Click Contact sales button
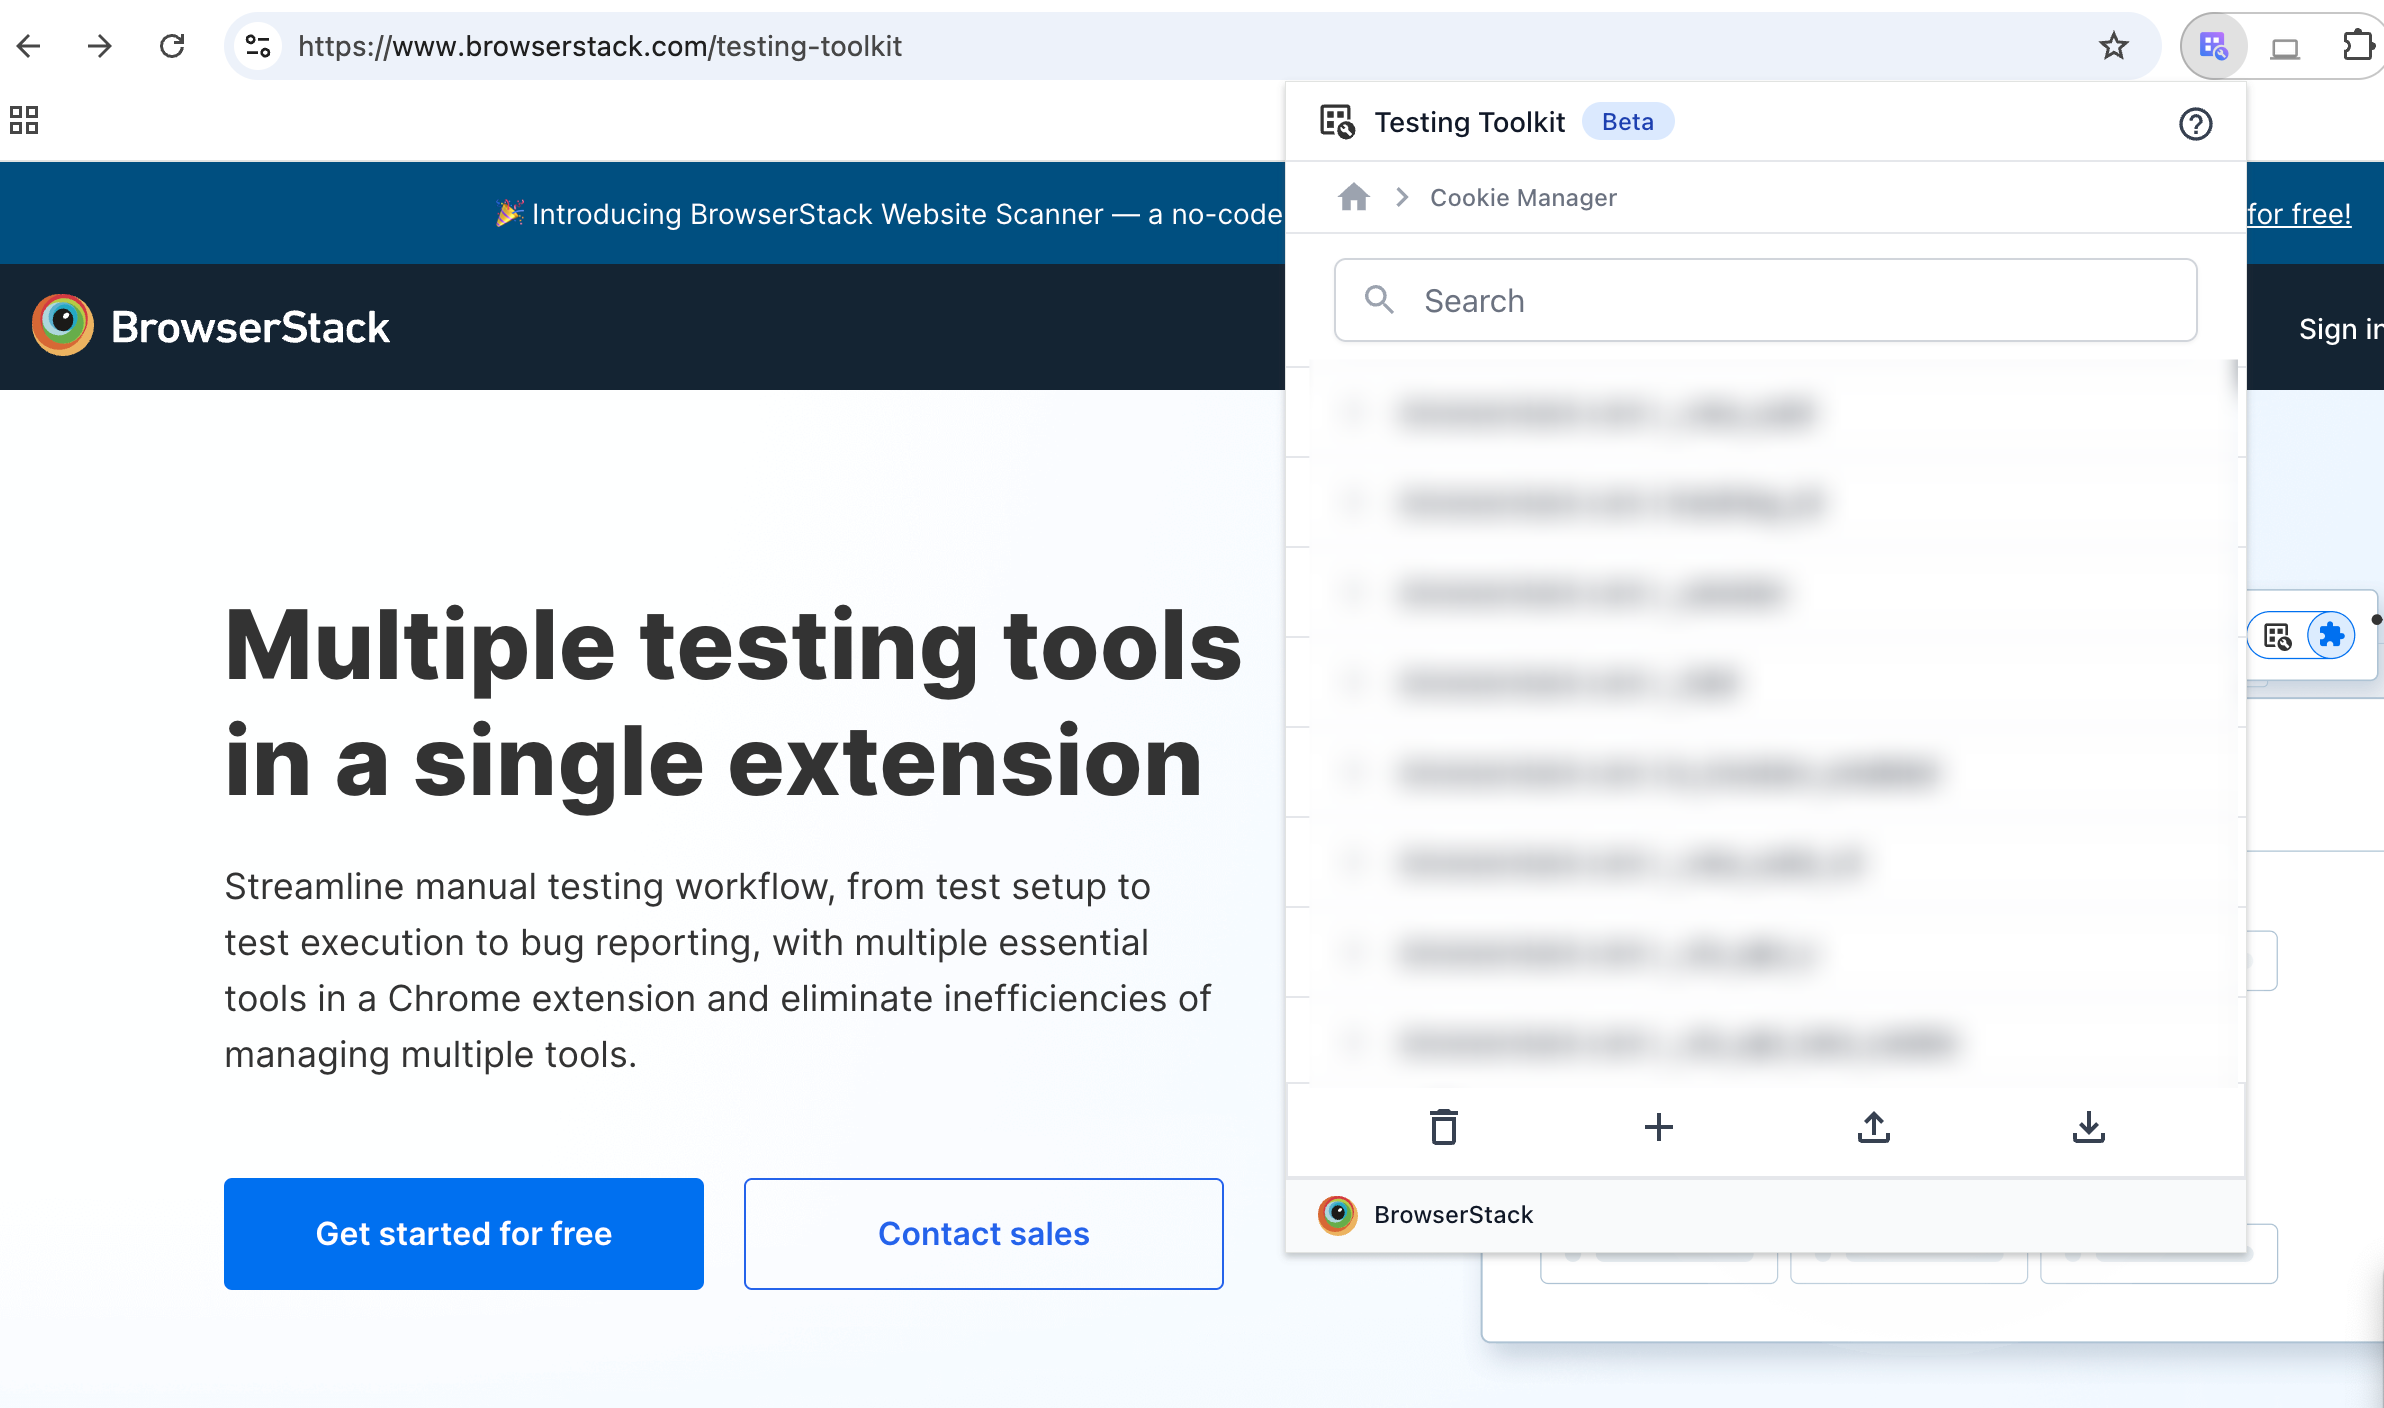 (x=984, y=1234)
